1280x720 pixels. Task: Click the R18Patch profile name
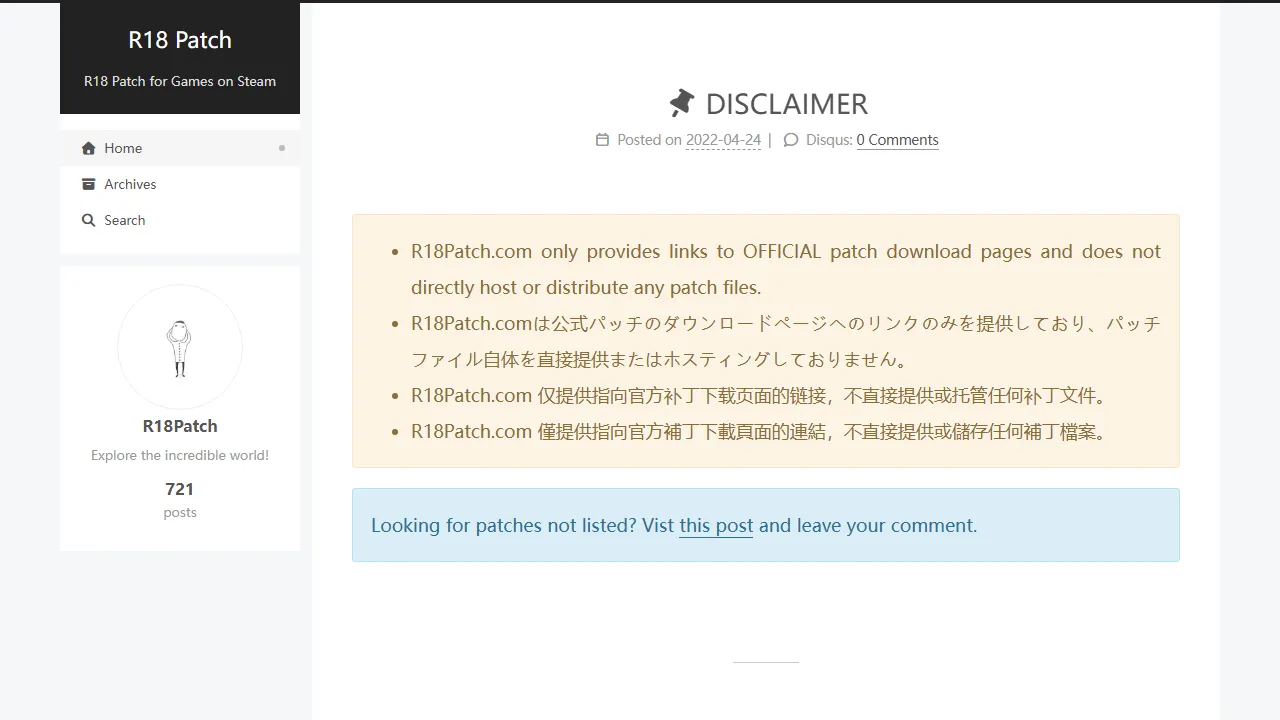(180, 425)
